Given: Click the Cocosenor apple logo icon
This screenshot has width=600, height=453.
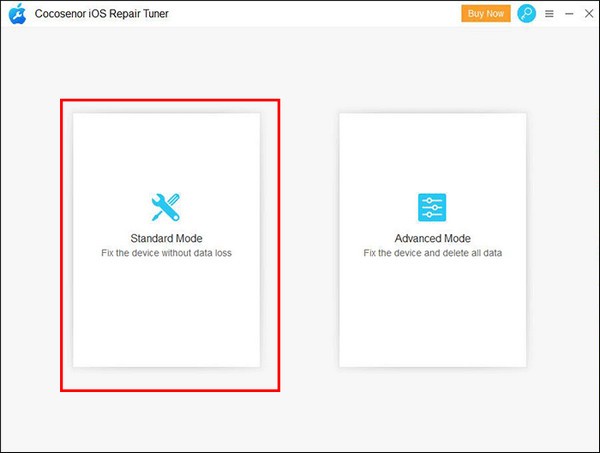Looking at the screenshot, I should [18, 14].
